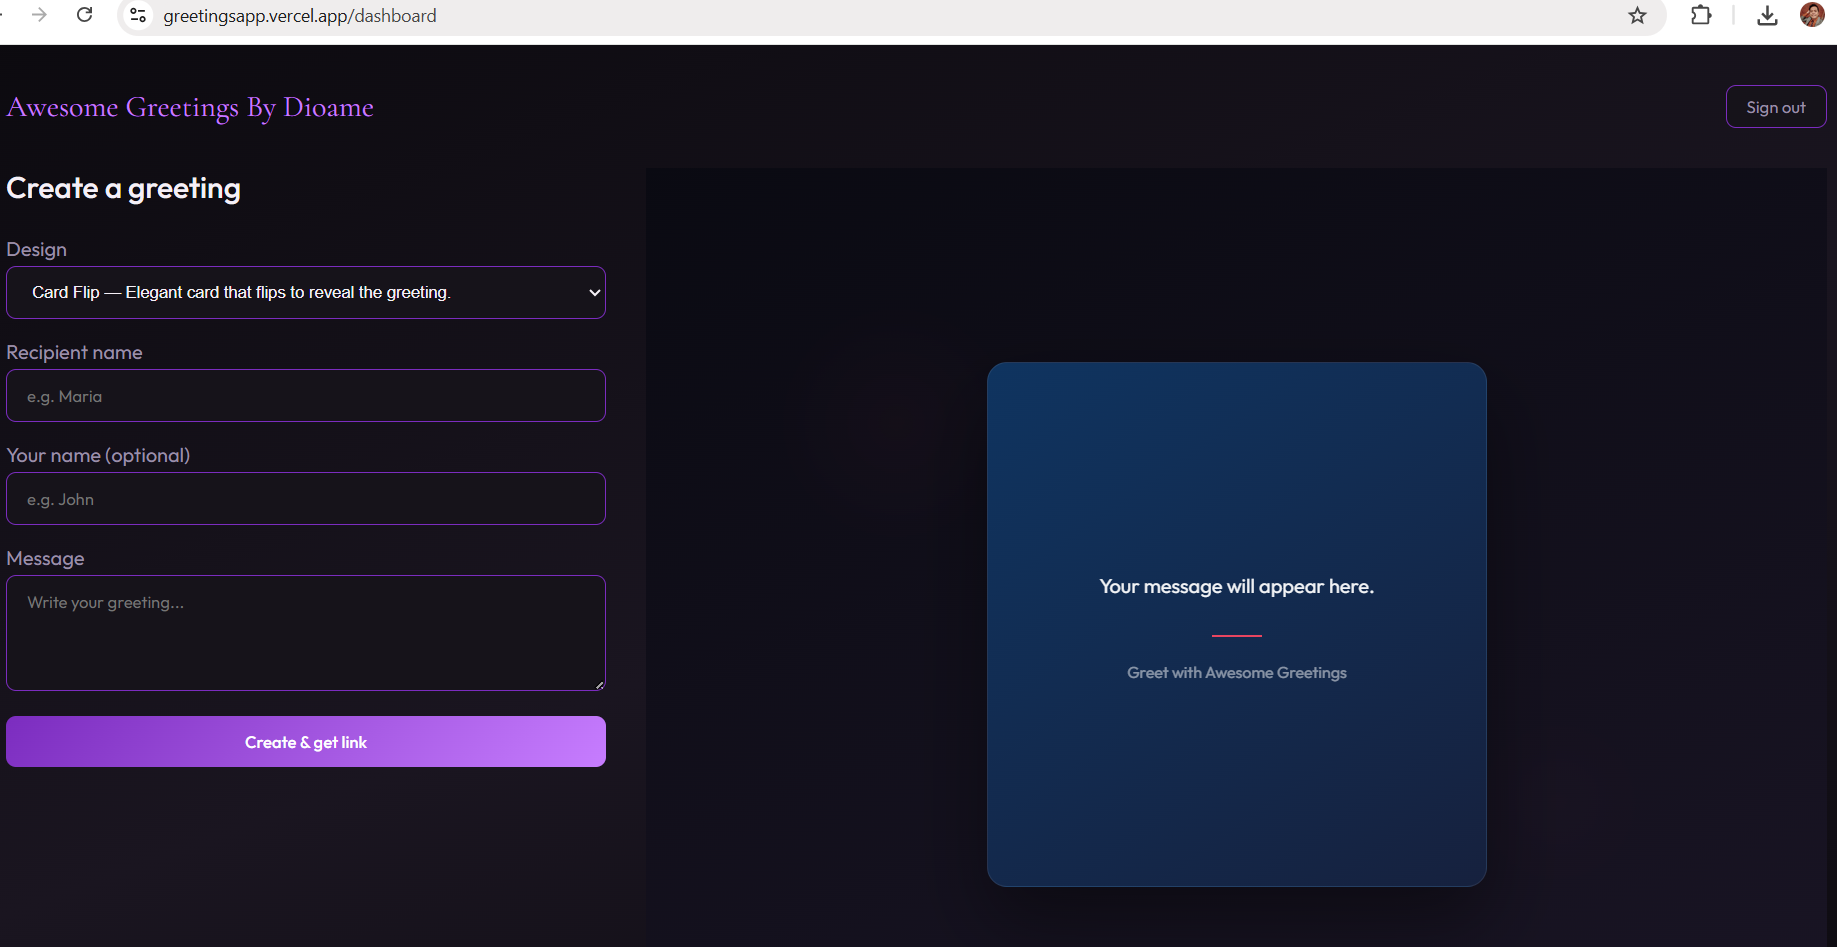Sign out of the account
This screenshot has width=1837, height=947.
pos(1776,107)
